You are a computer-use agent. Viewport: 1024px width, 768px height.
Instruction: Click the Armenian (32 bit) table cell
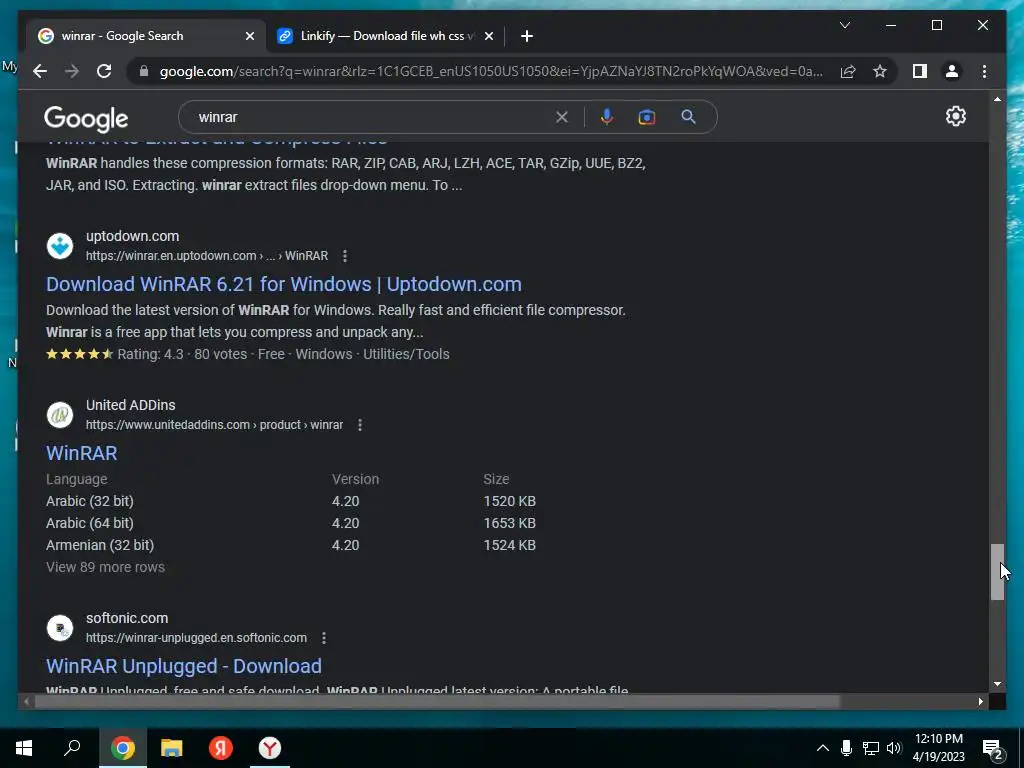(x=100, y=545)
